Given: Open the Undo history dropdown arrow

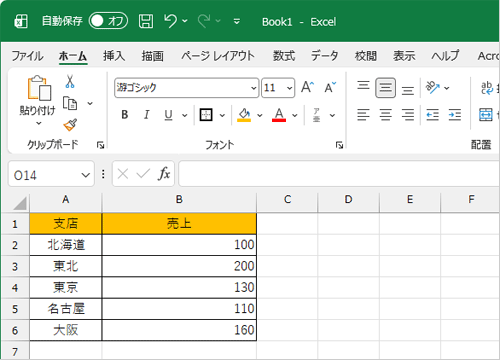Looking at the screenshot, I should [x=185, y=21].
